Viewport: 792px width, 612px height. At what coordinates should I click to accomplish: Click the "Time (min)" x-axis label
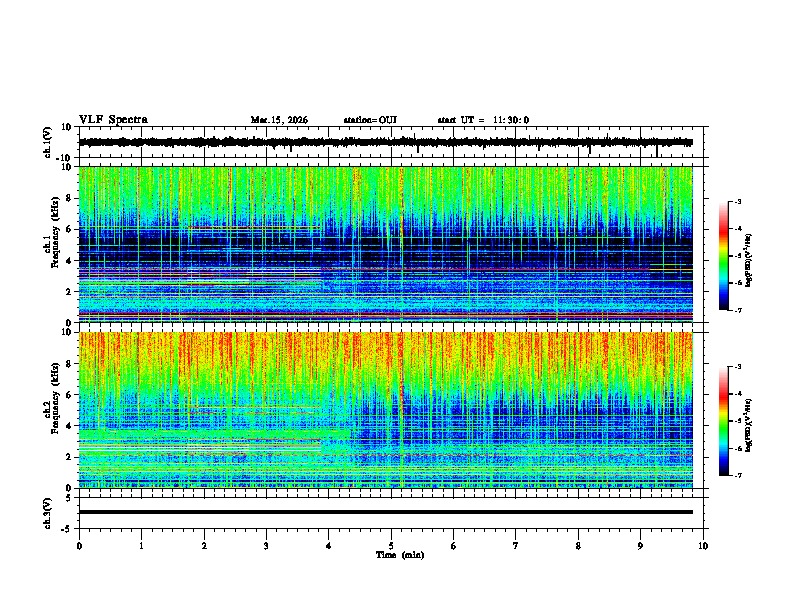pos(400,555)
